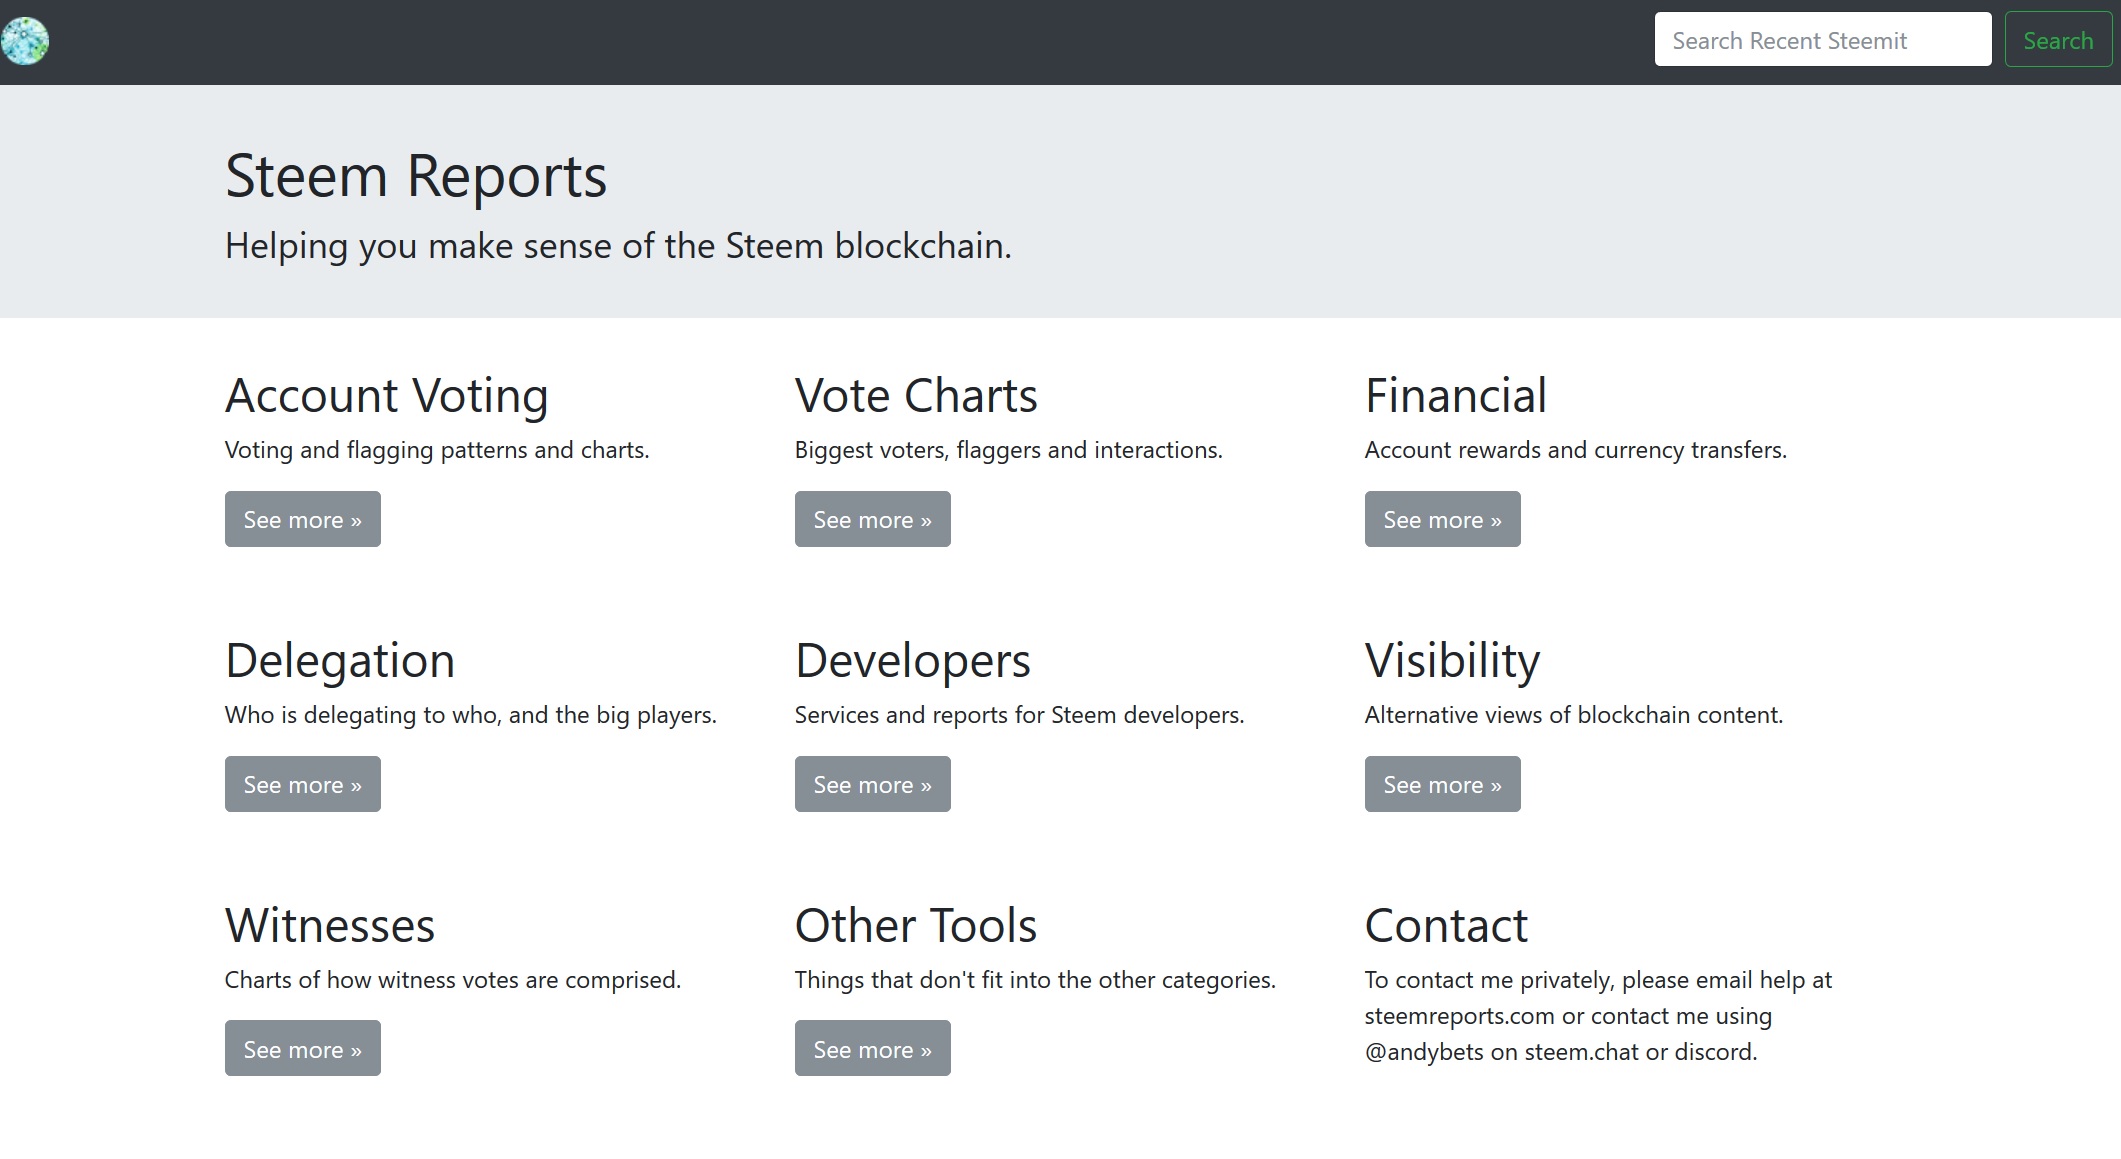Click the tagline about Steem blockchain
Image resolution: width=2121 pixels, height=1159 pixels.
[618, 246]
